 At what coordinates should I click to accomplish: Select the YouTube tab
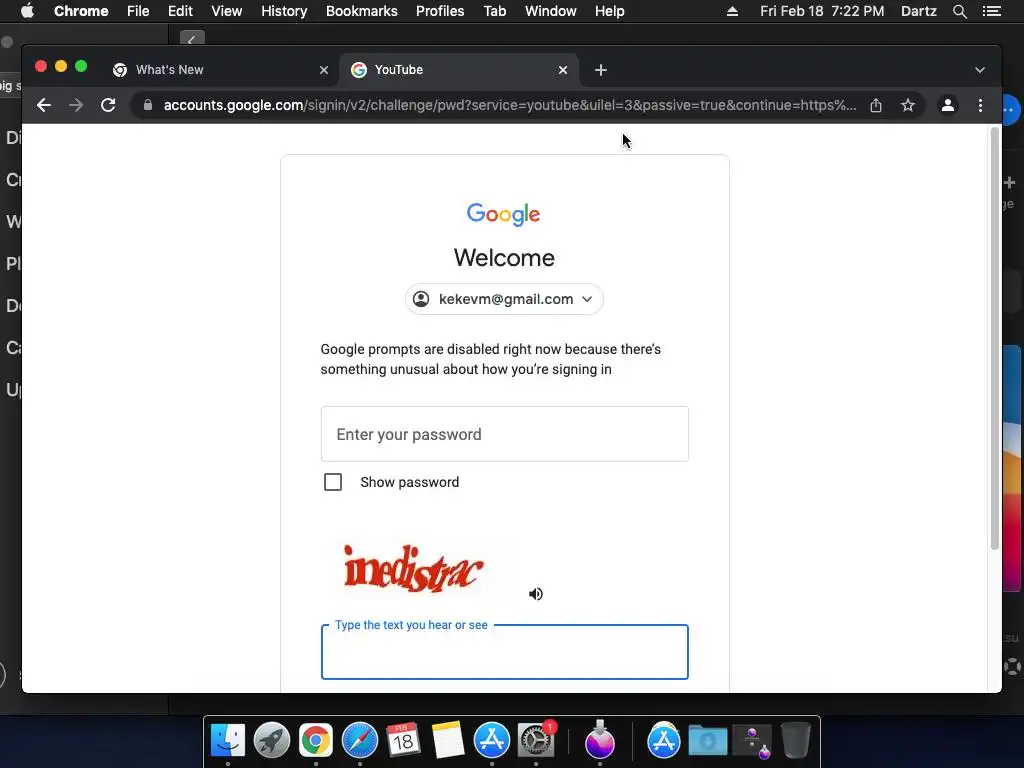coord(459,70)
